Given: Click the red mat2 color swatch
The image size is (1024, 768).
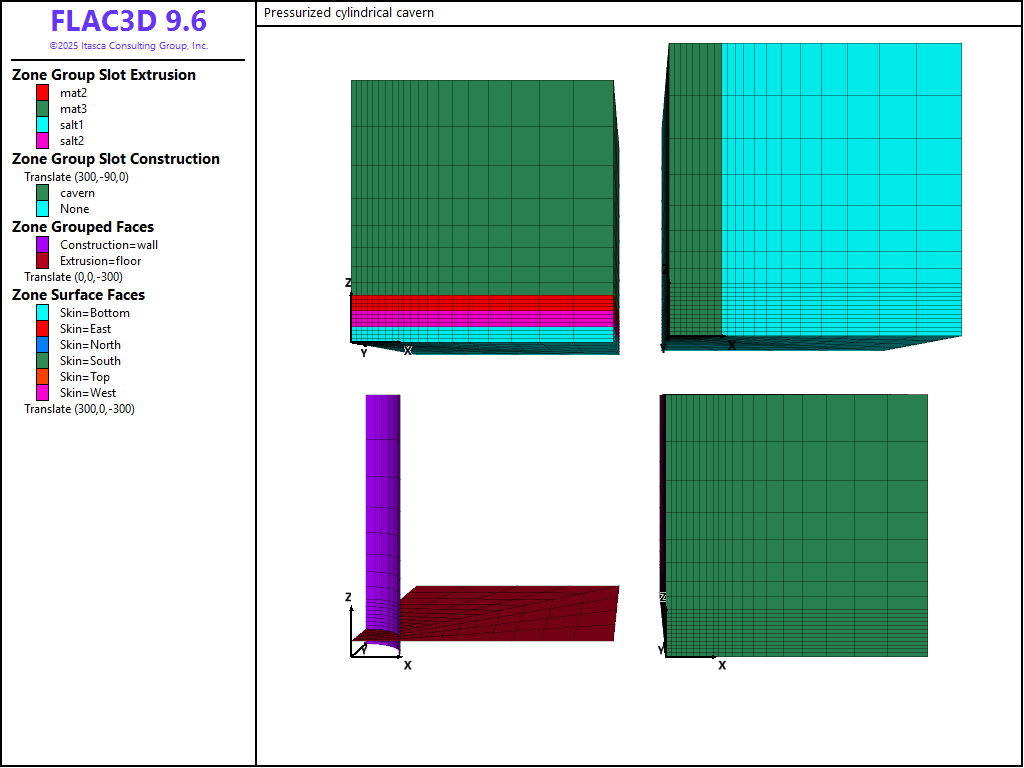Looking at the screenshot, I should click(43, 93).
